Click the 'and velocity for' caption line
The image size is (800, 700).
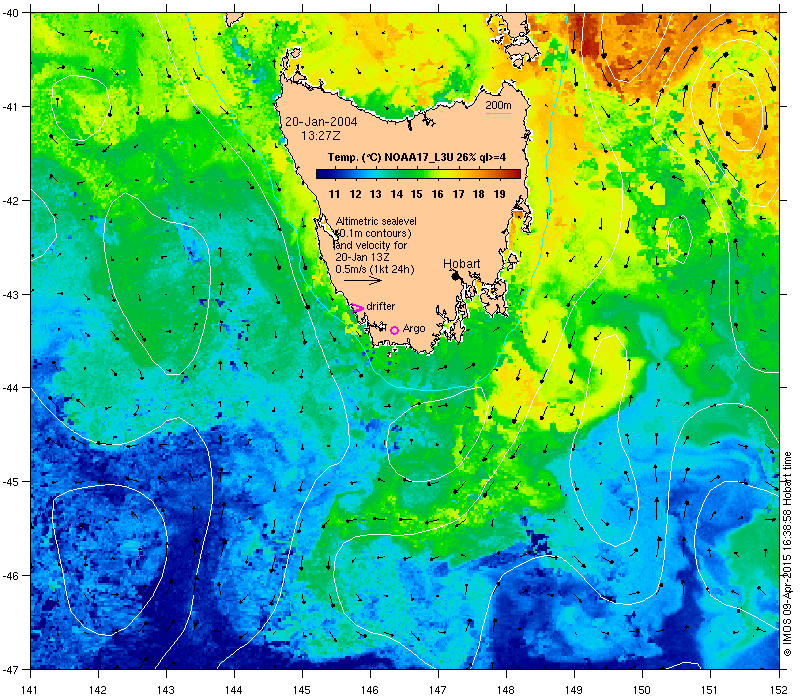(x=371, y=245)
